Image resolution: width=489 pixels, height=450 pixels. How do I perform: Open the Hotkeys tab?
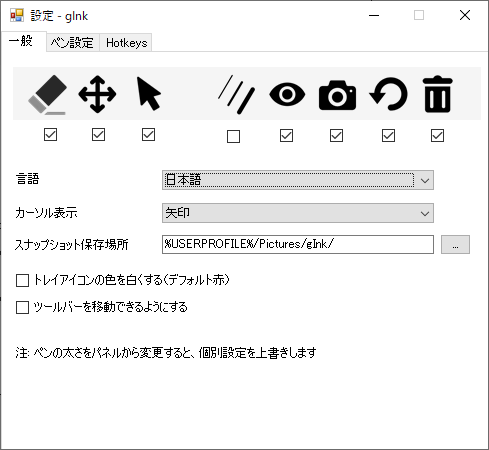[x=126, y=43]
